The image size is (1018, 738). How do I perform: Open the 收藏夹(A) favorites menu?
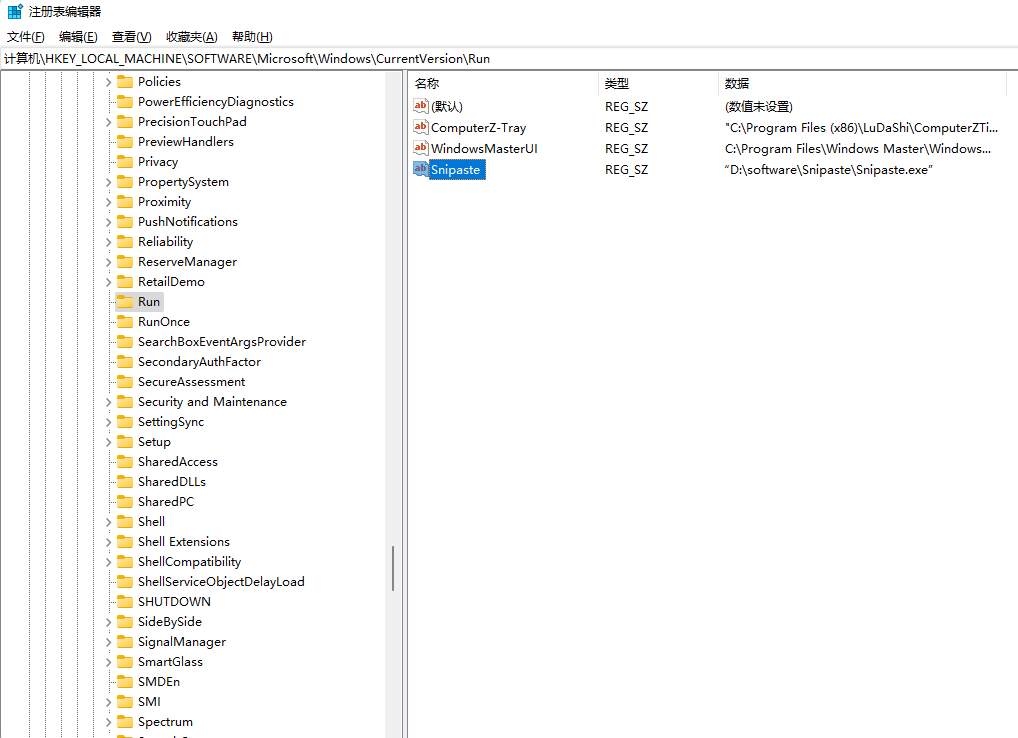point(191,37)
